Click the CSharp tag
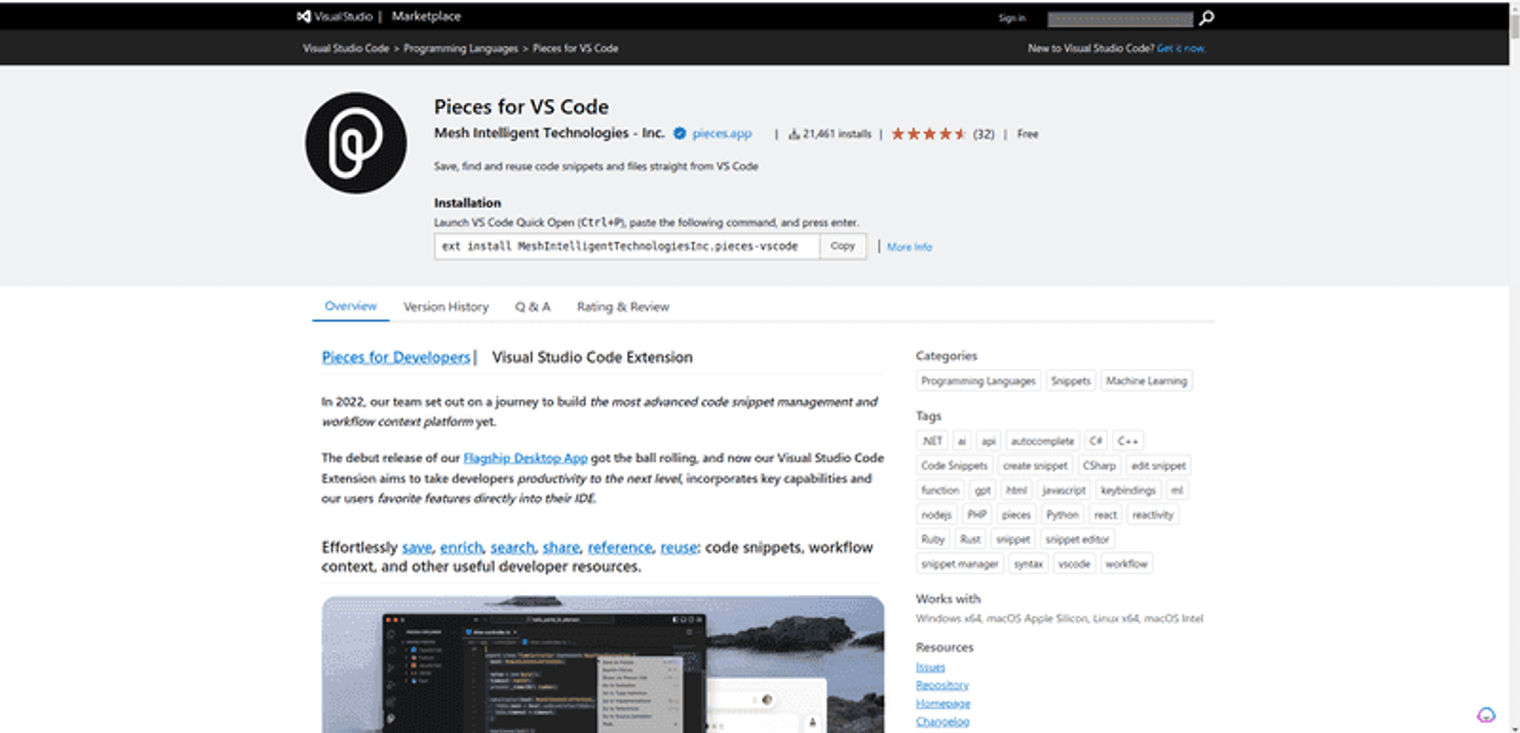The image size is (1520, 733). [1099, 466]
